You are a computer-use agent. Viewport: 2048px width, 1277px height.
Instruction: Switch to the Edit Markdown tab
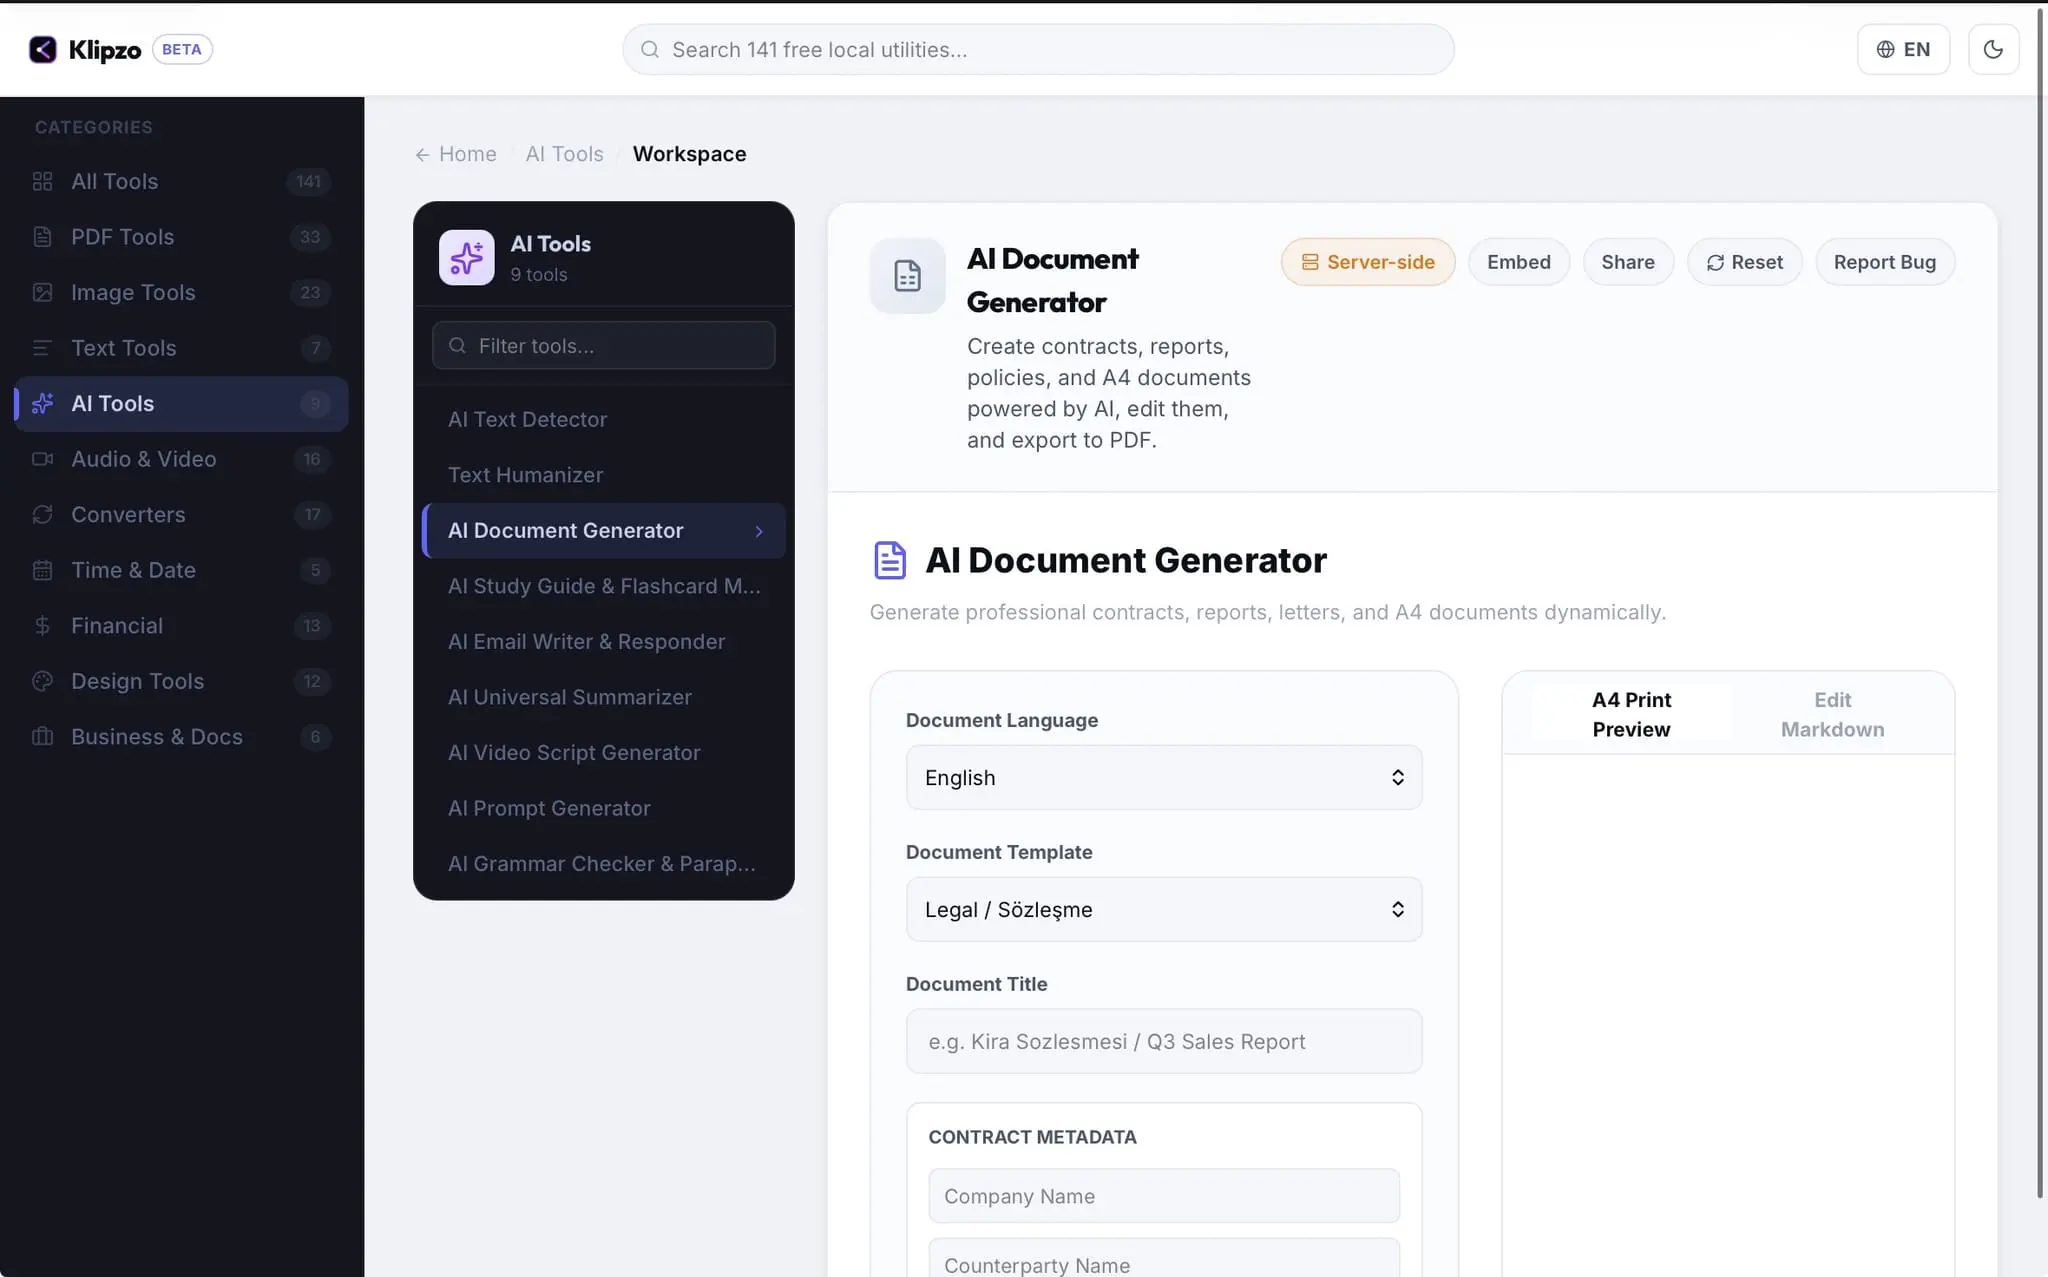tap(1832, 714)
